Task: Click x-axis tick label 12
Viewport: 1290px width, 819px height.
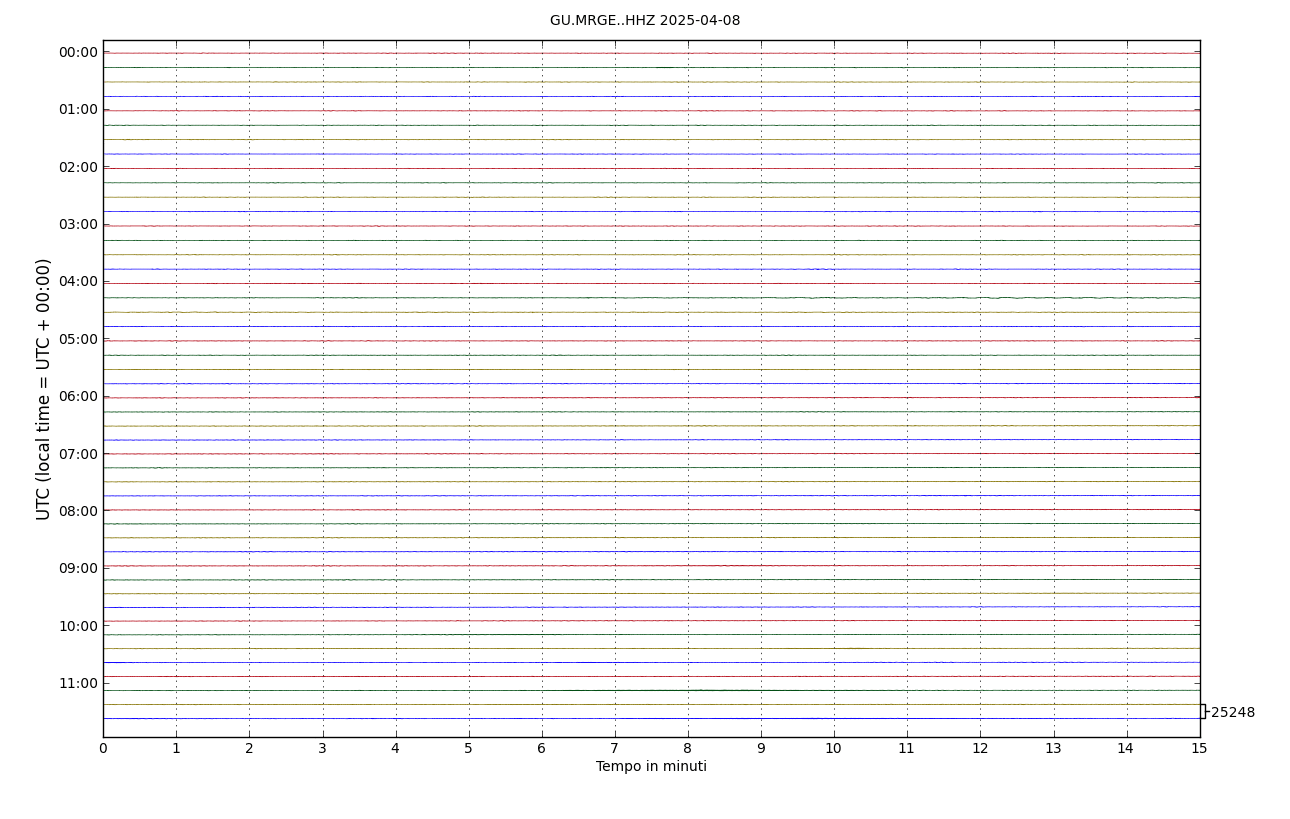Action: pyautogui.click(x=980, y=749)
